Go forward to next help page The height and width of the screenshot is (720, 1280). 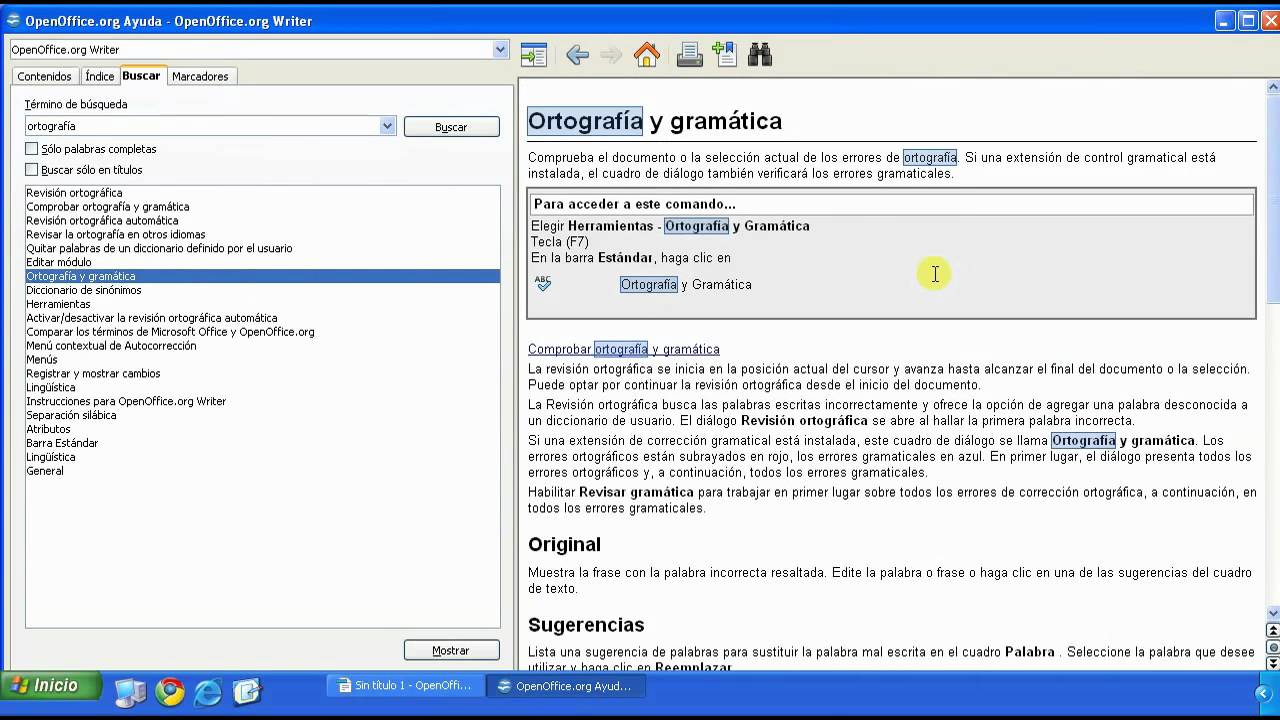click(611, 55)
